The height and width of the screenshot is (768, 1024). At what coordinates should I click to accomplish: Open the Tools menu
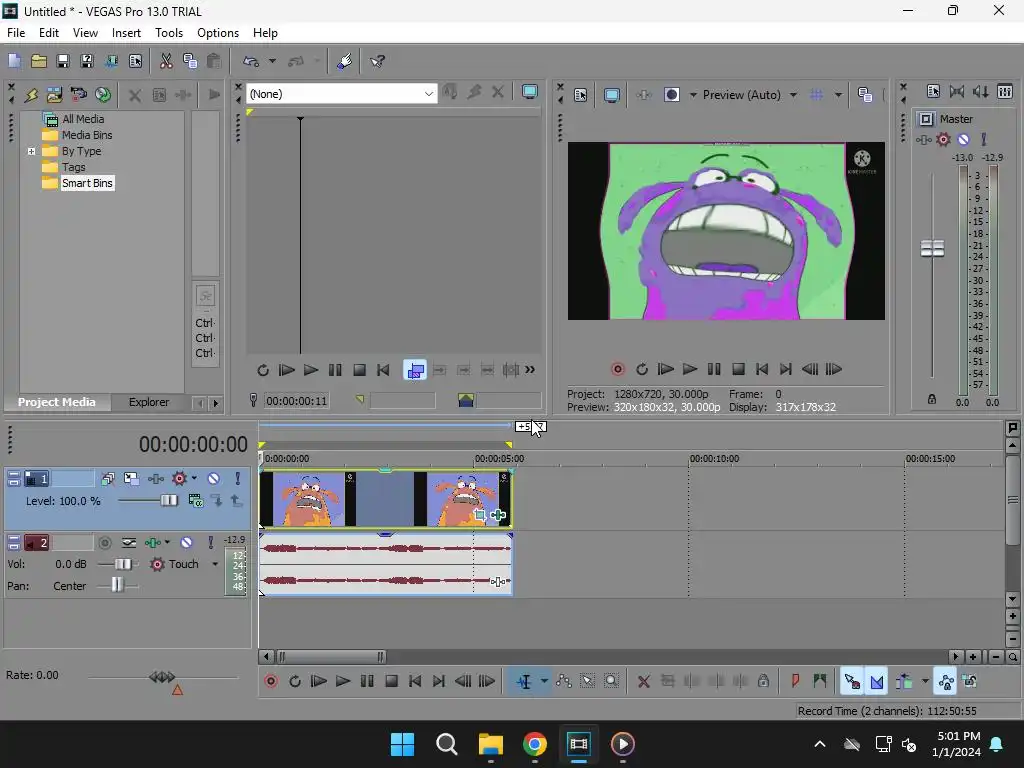point(168,33)
